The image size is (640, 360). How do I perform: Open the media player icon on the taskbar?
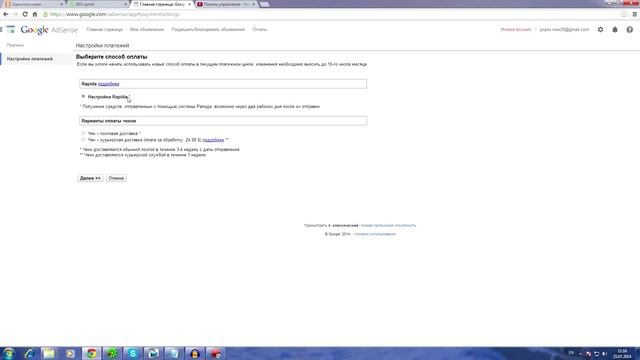(70, 353)
